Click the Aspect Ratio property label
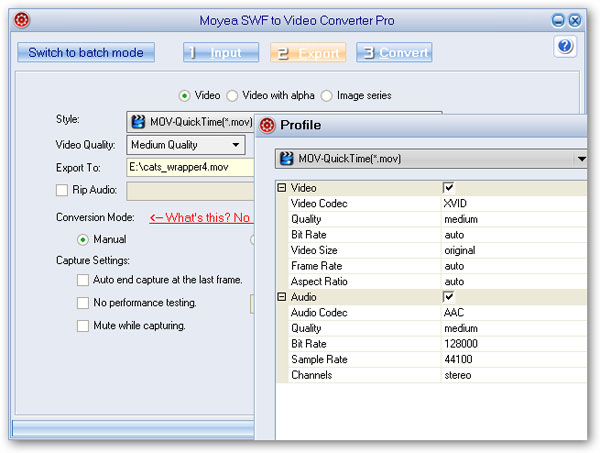Image resolution: width=600 pixels, height=453 pixels. pos(319,282)
